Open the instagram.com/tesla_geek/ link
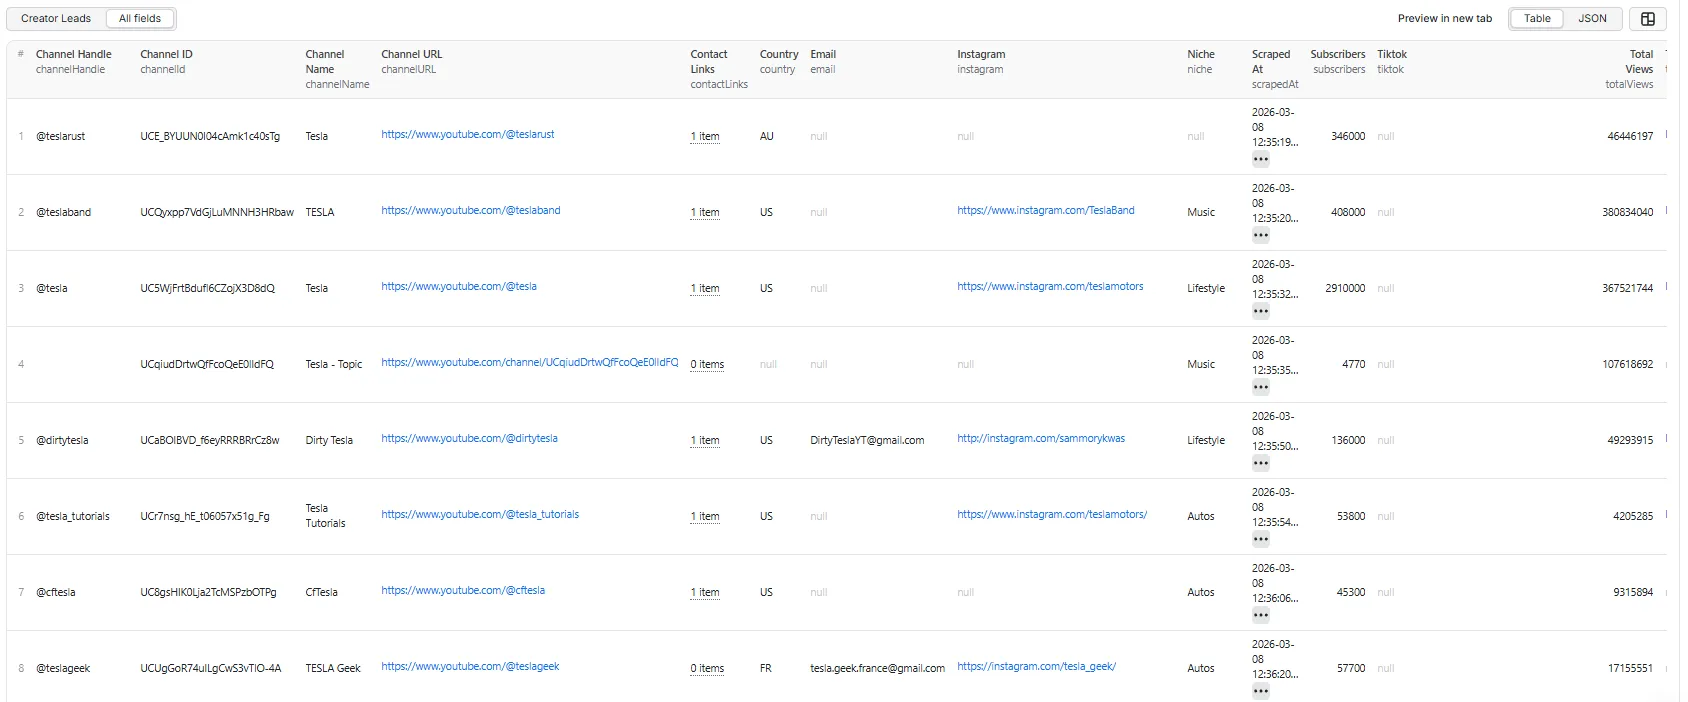The height and width of the screenshot is (702, 1688). point(1036,666)
